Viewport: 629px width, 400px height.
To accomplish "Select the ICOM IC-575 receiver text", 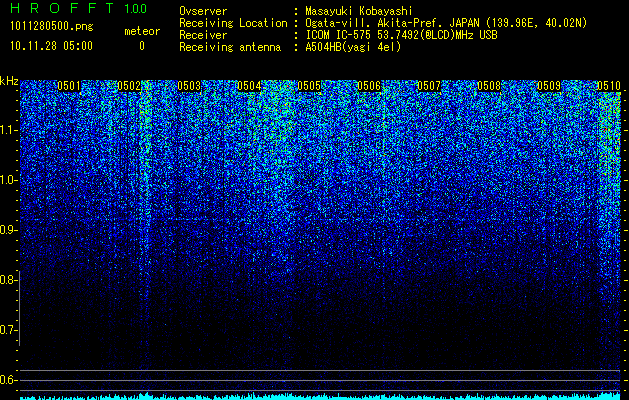I will click(401, 35).
